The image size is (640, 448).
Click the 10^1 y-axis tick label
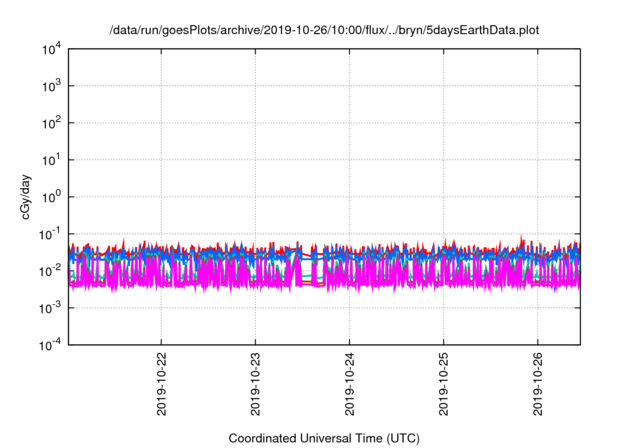pyautogui.click(x=51, y=160)
